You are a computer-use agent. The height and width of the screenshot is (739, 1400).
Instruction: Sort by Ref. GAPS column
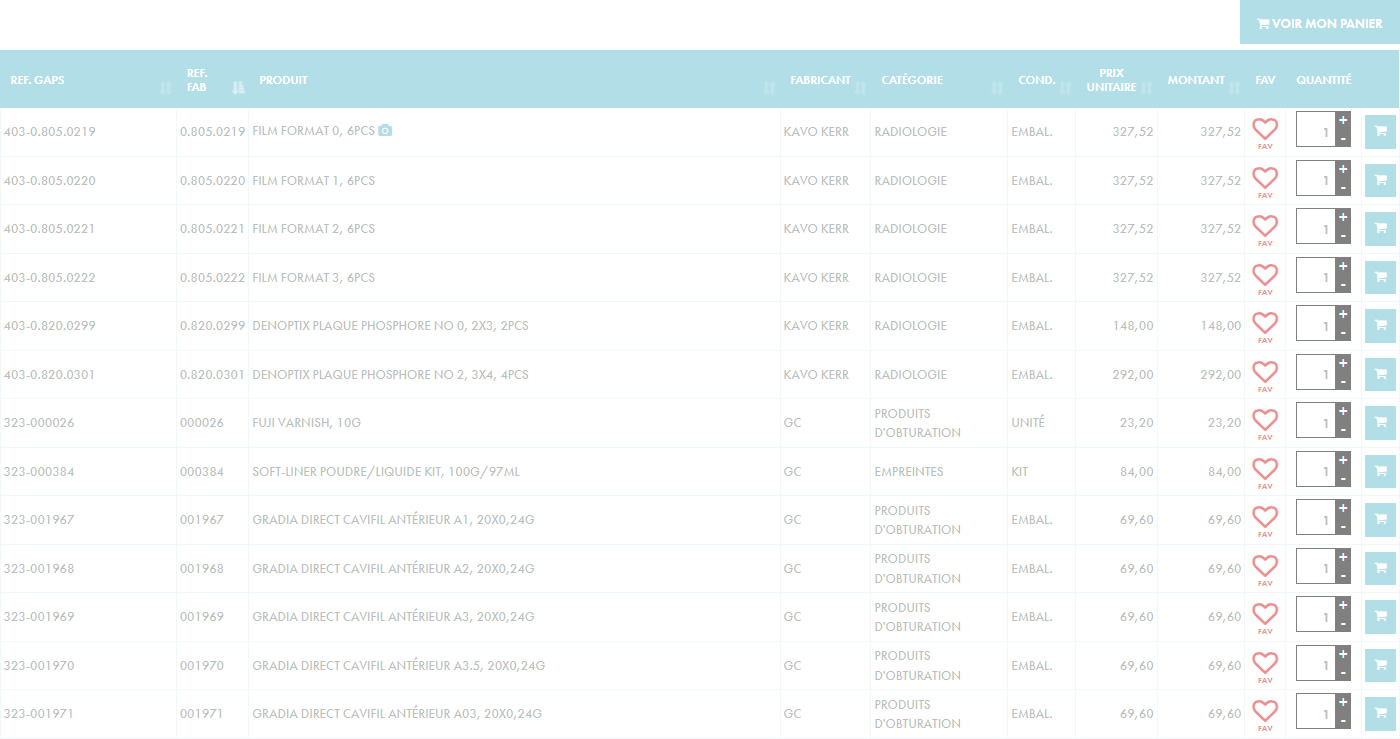point(88,80)
